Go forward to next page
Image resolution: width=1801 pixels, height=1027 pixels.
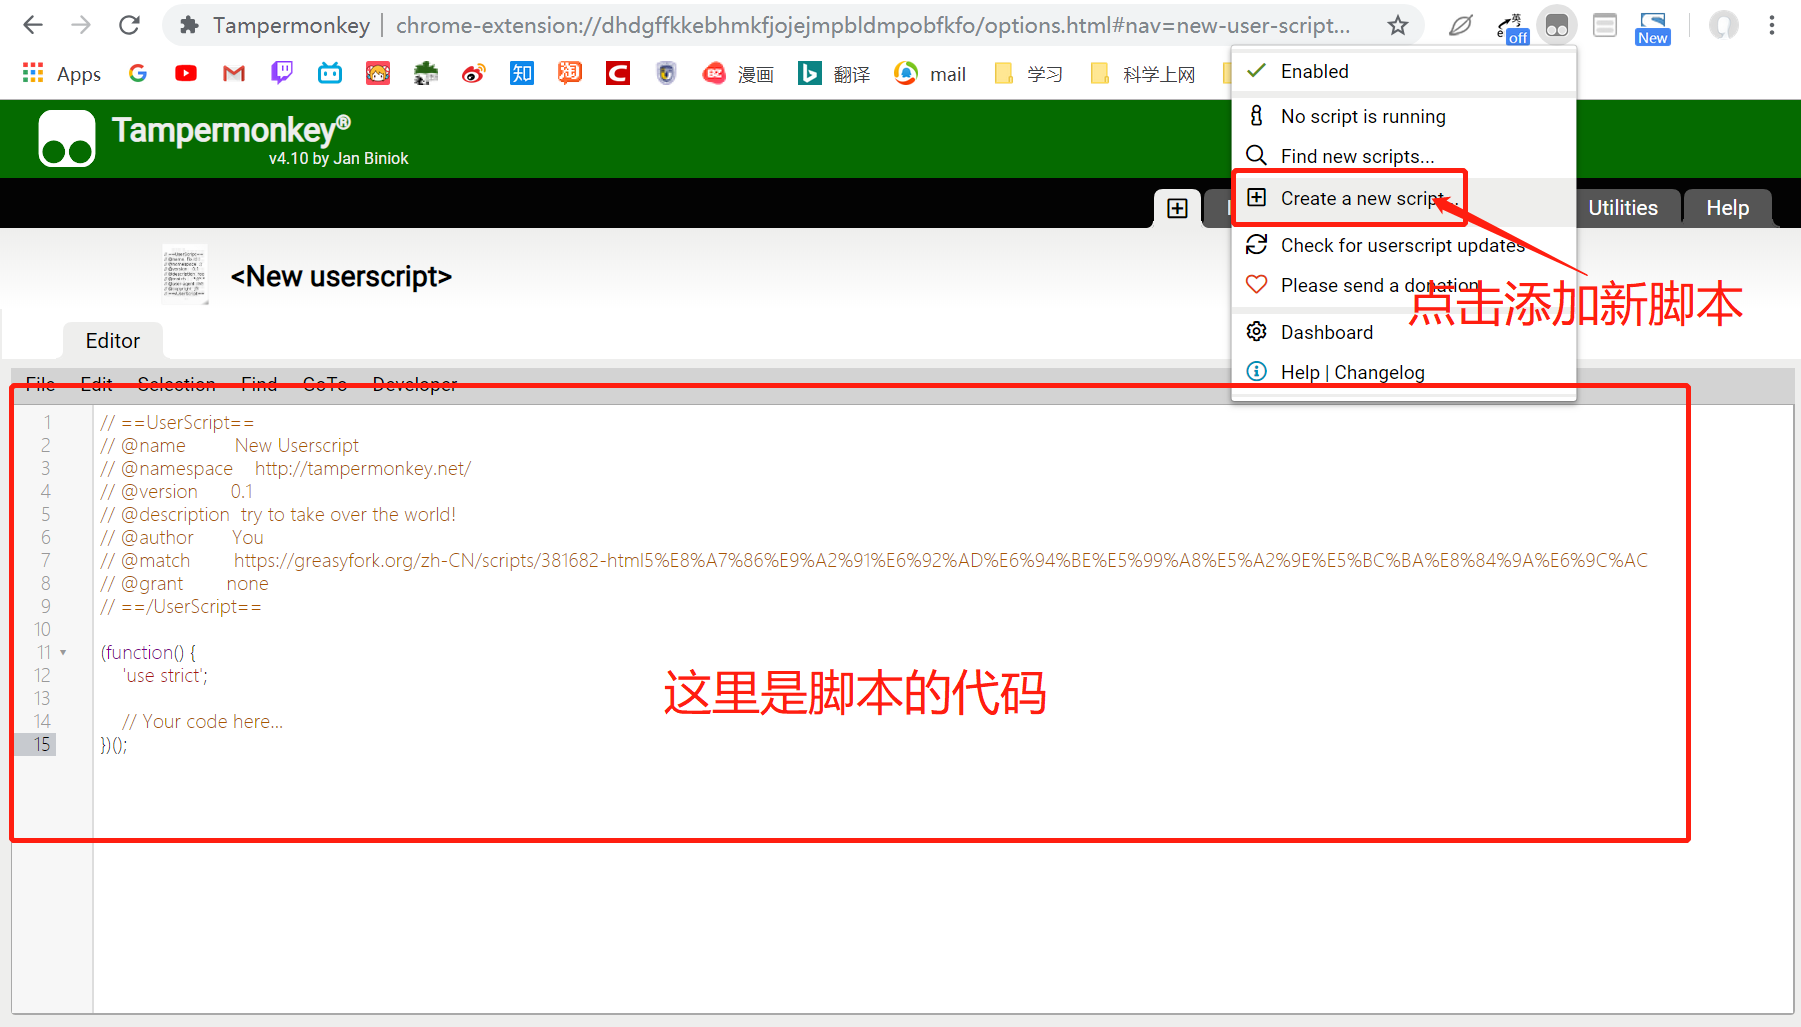(x=81, y=25)
